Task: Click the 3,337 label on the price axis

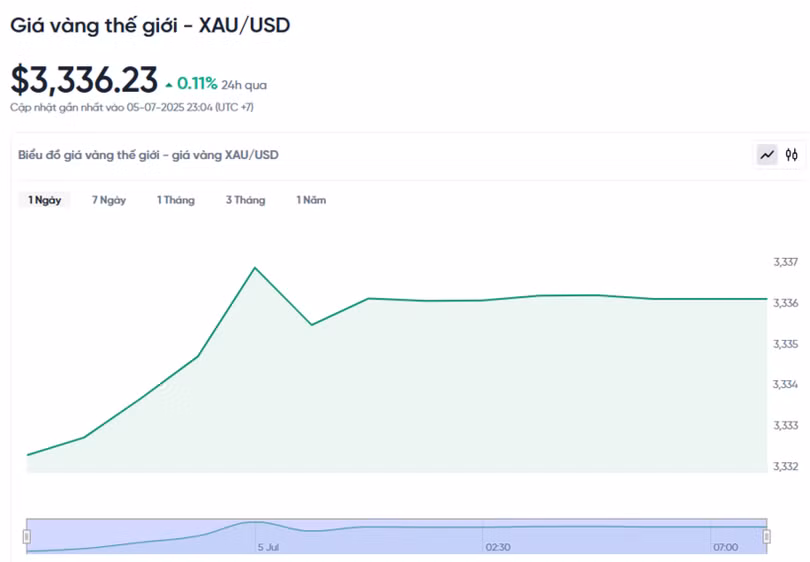Action: click(x=785, y=262)
